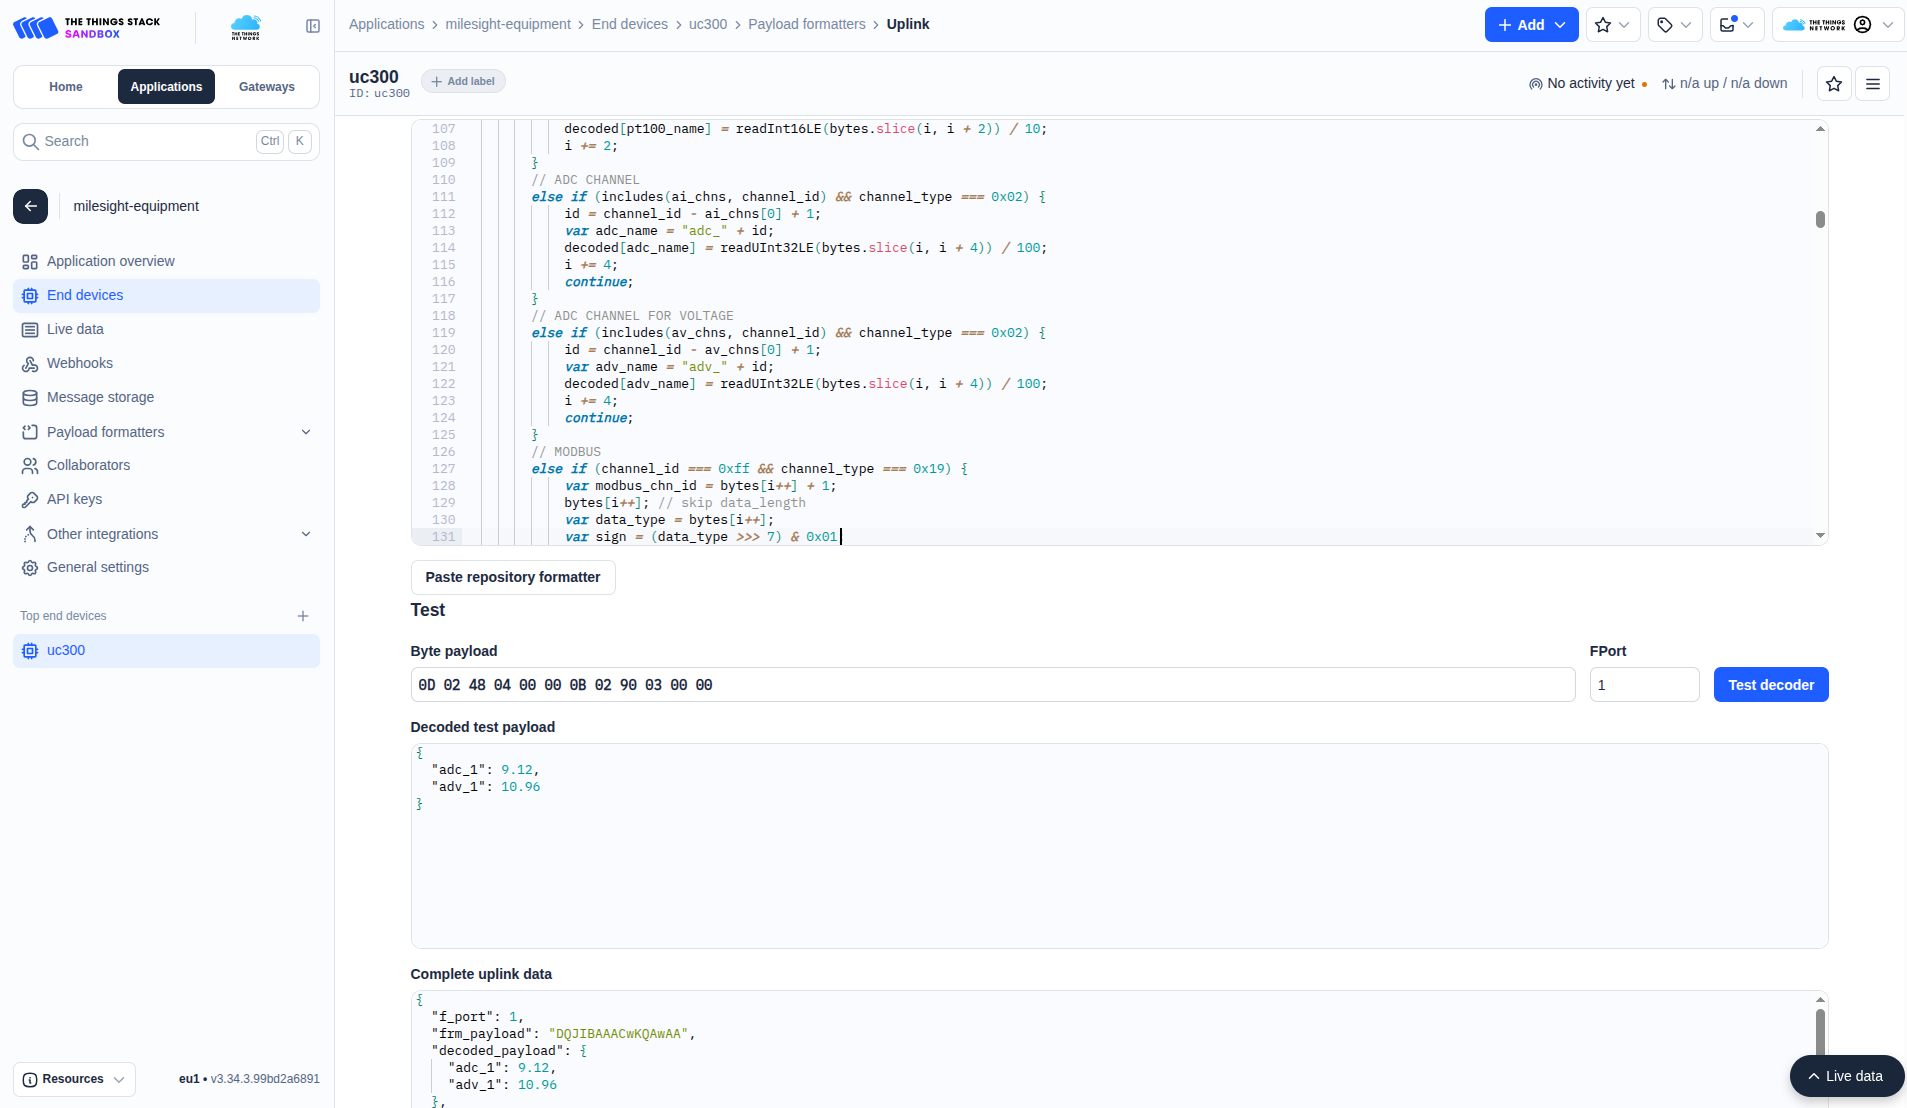
Task: Expand the Other integrations submenu
Action: [306, 534]
